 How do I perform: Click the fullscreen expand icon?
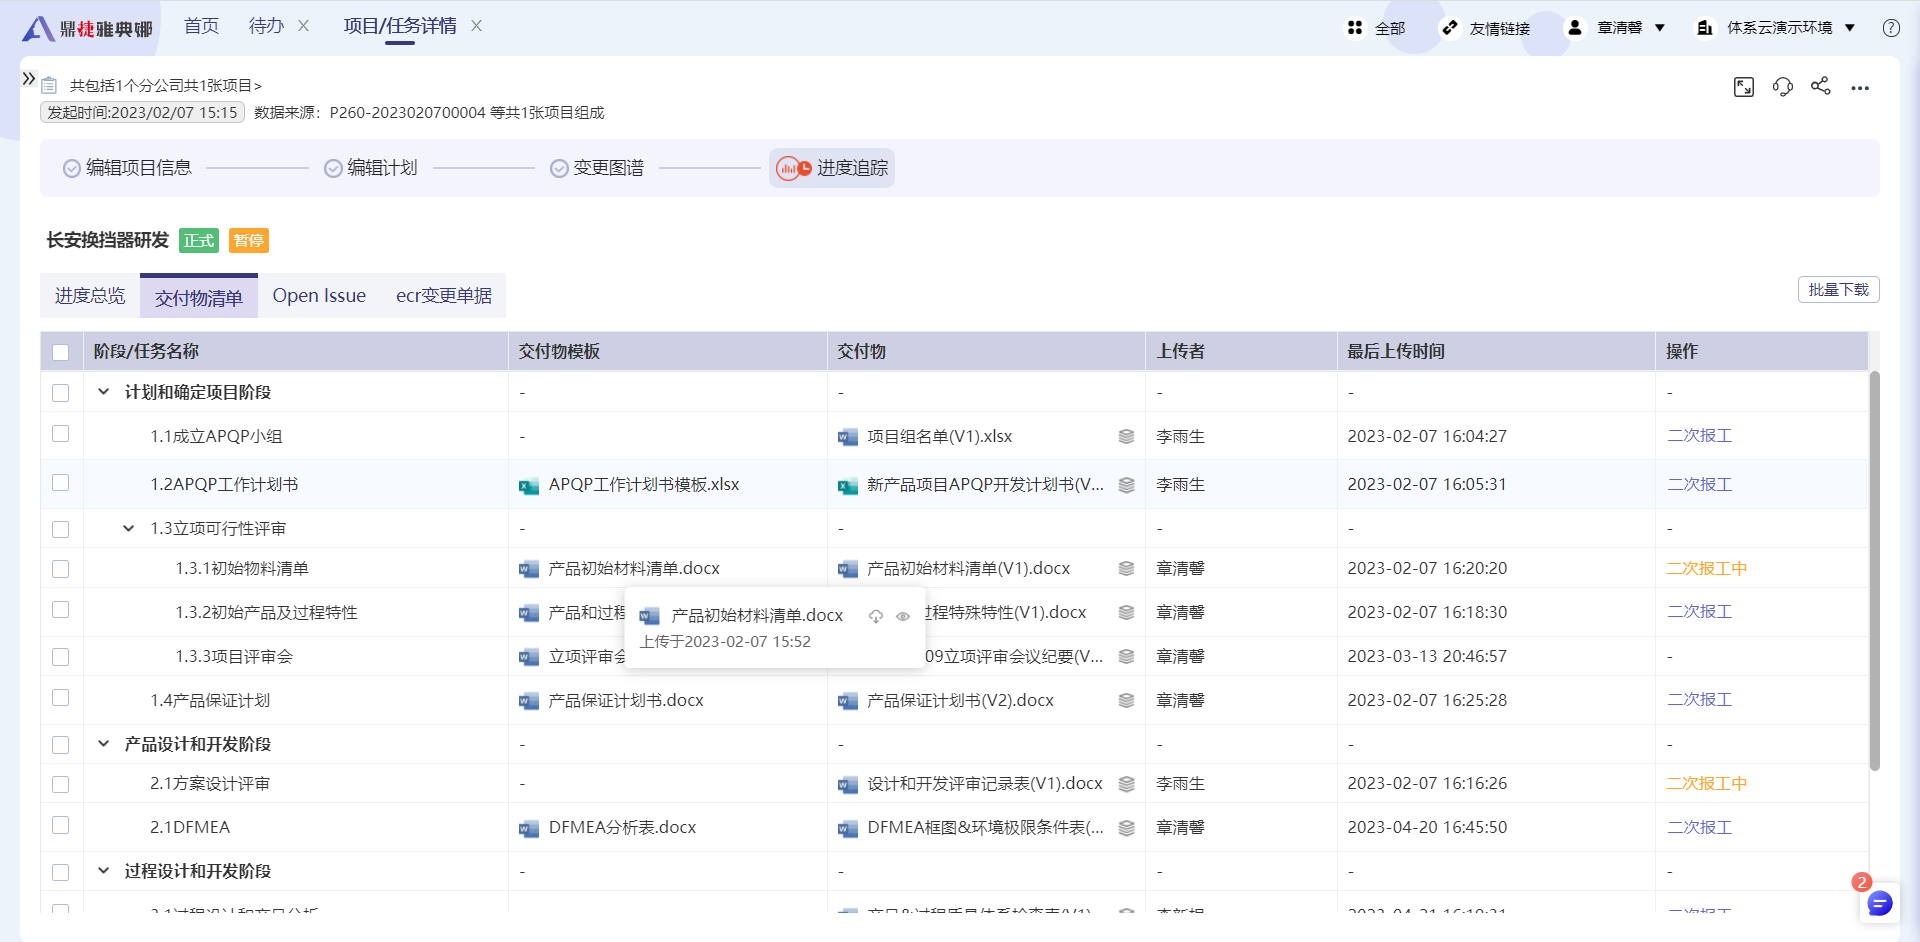(1744, 87)
